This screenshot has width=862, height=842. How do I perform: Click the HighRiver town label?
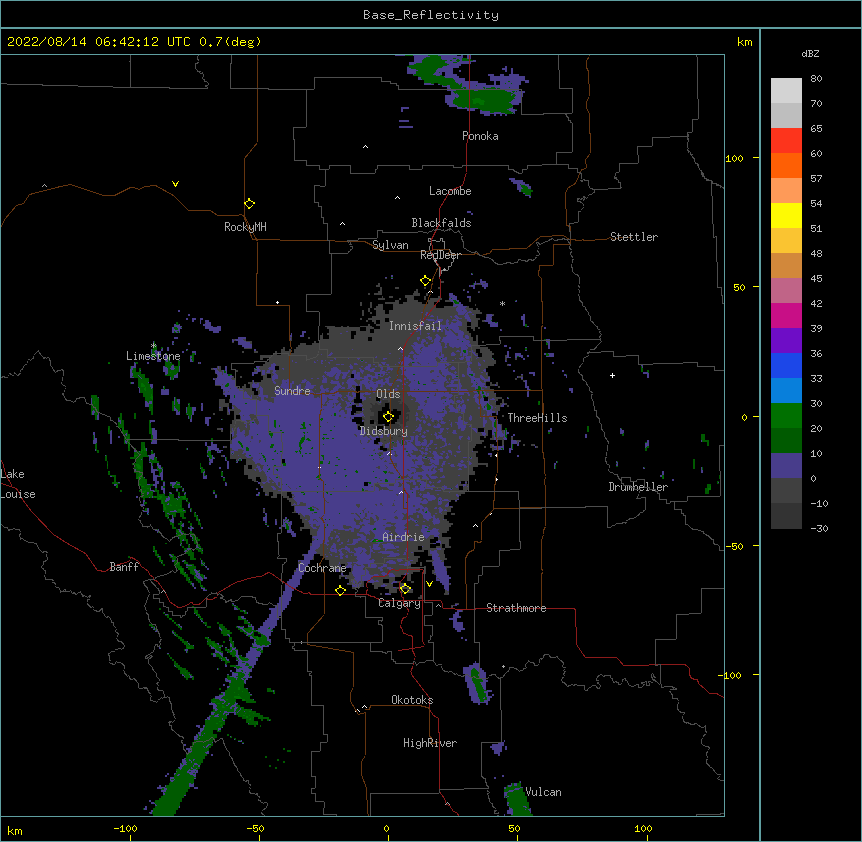430,743
